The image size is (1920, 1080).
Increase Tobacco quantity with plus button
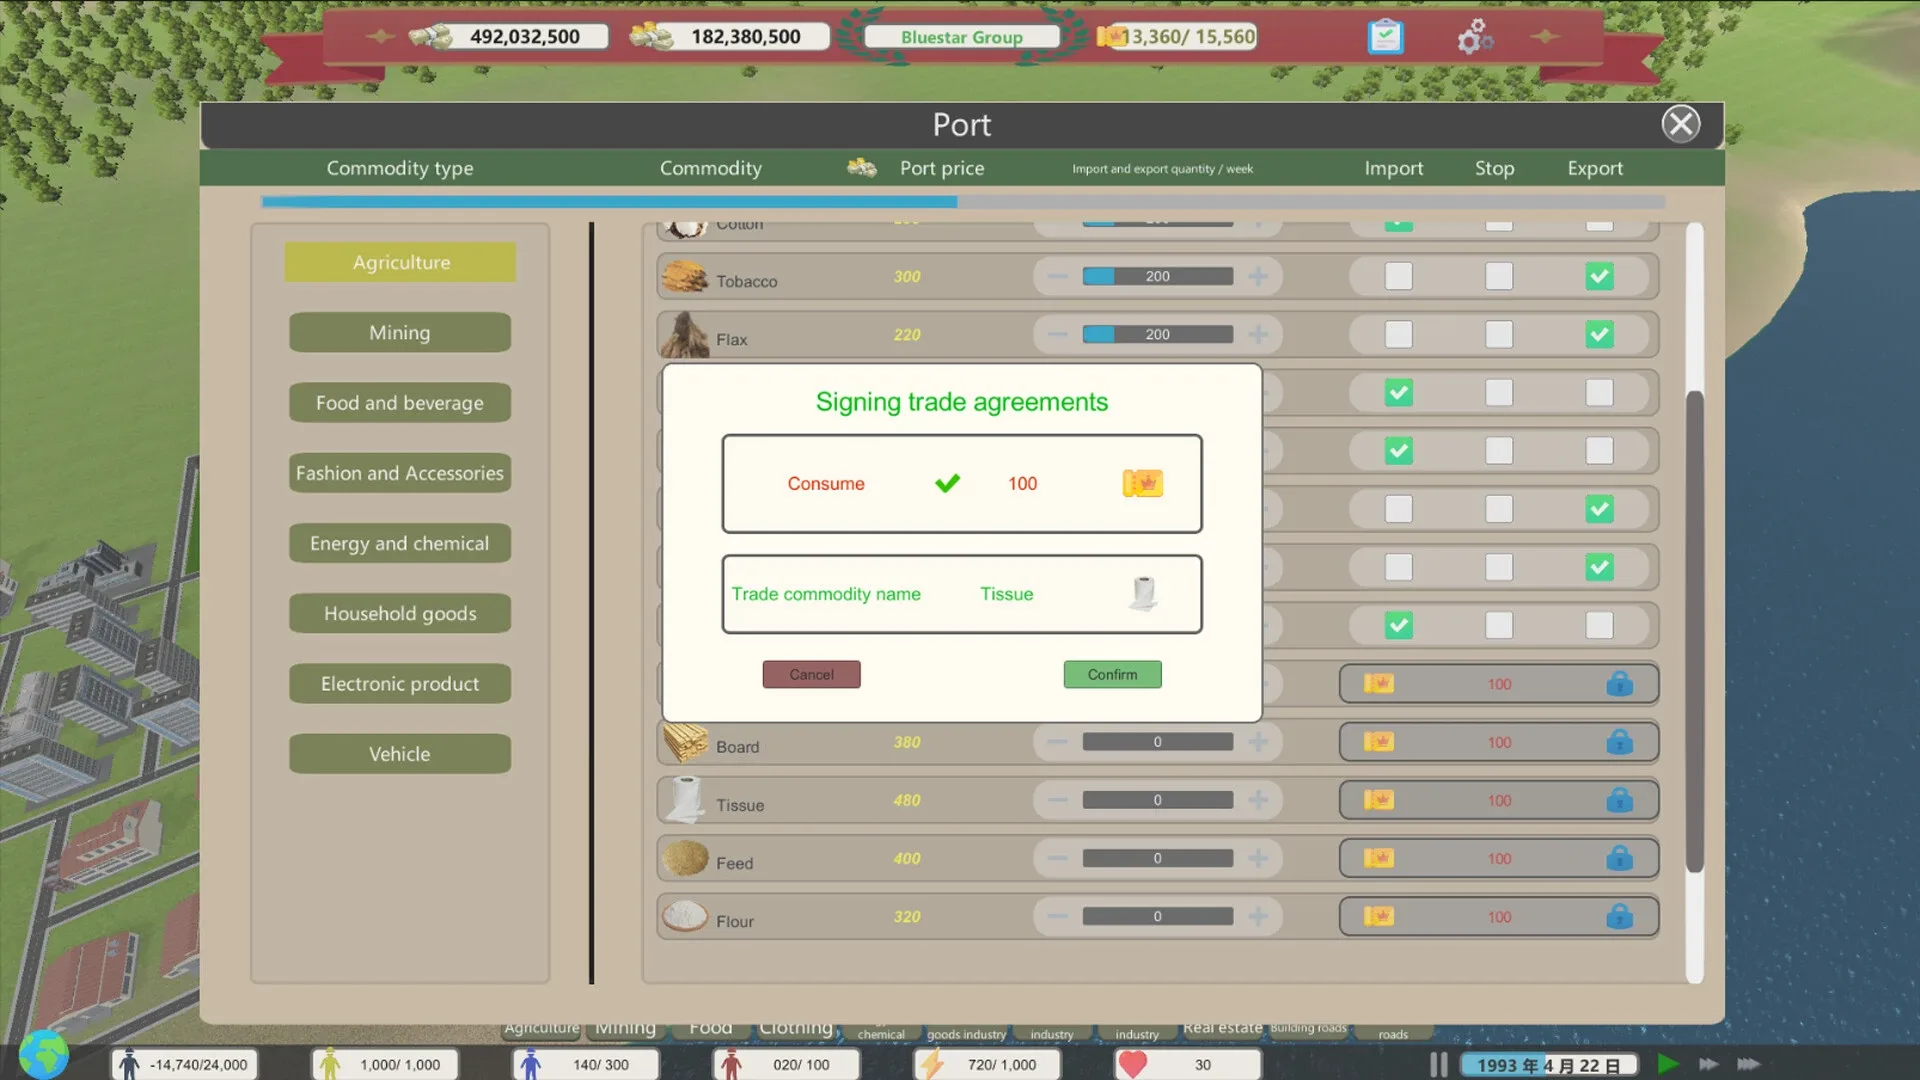coord(1258,277)
